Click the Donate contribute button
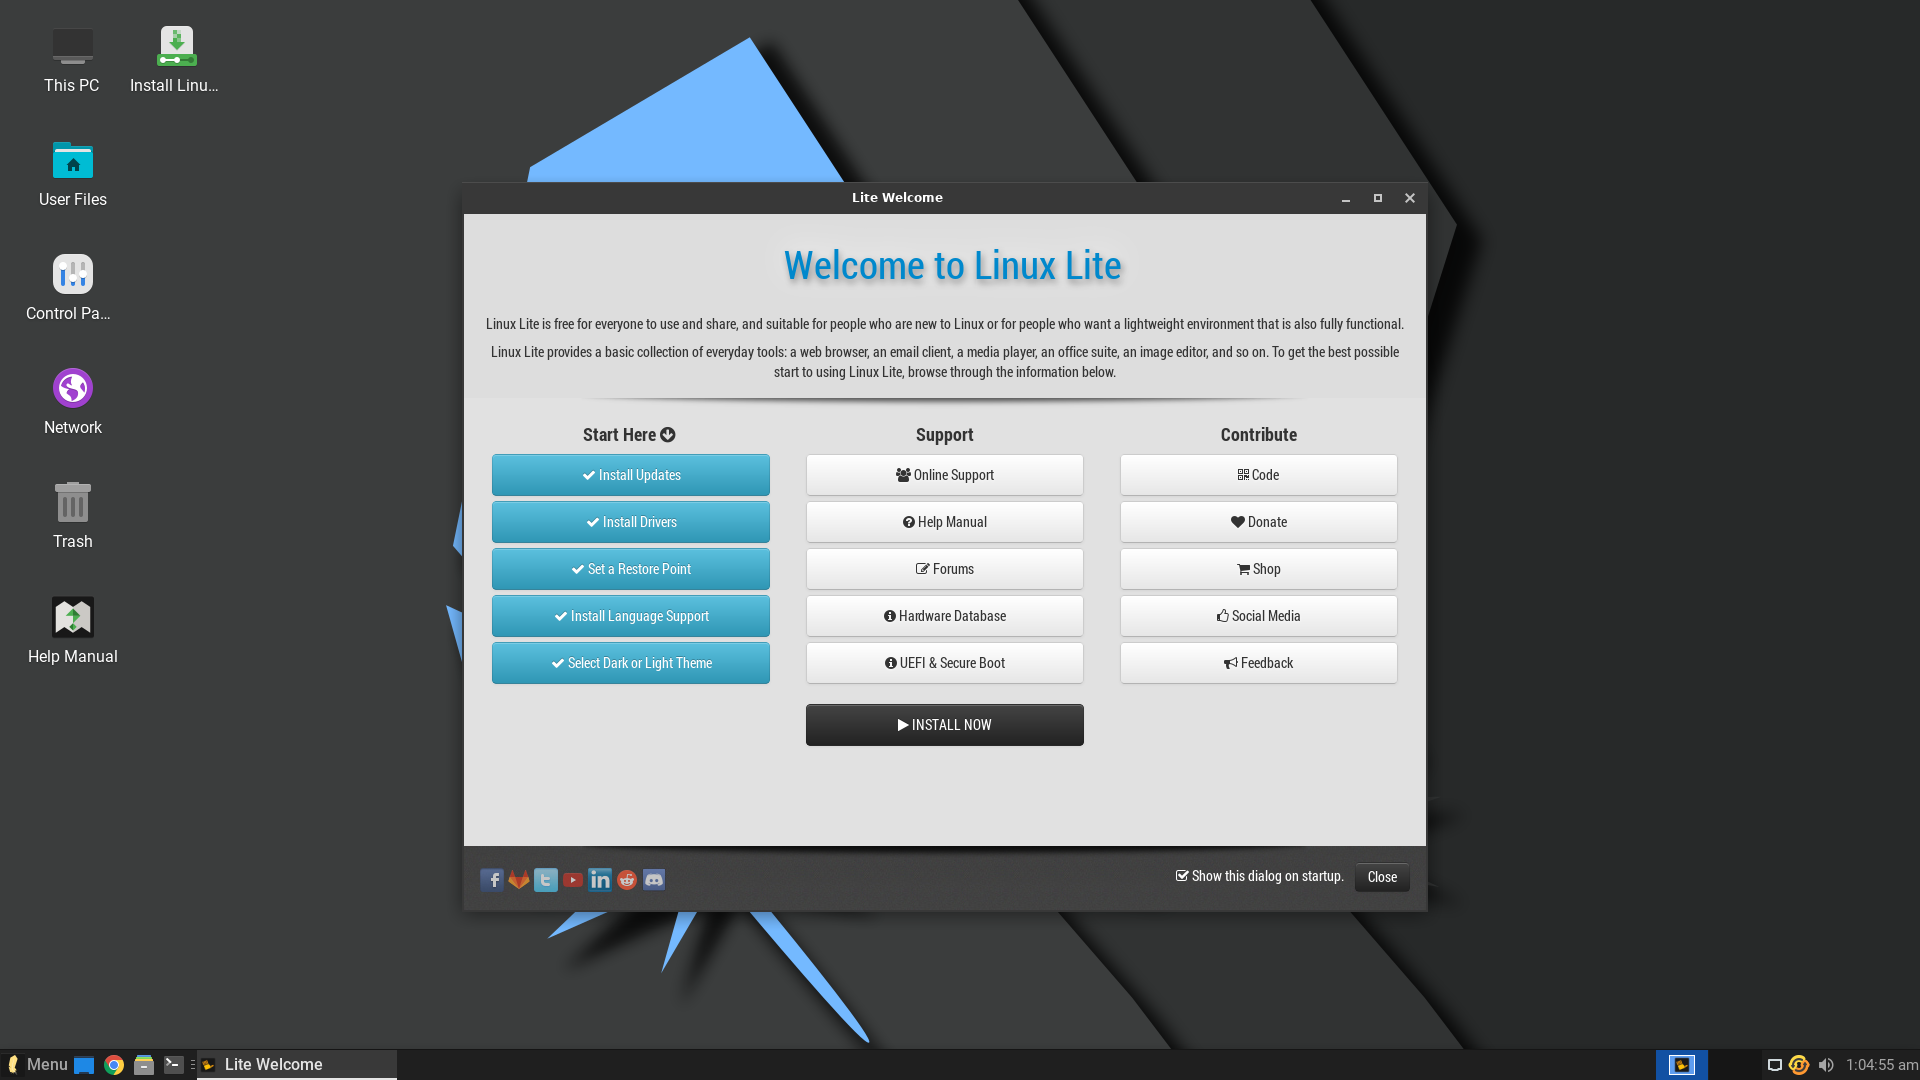Image resolution: width=1920 pixels, height=1080 pixels. point(1258,521)
